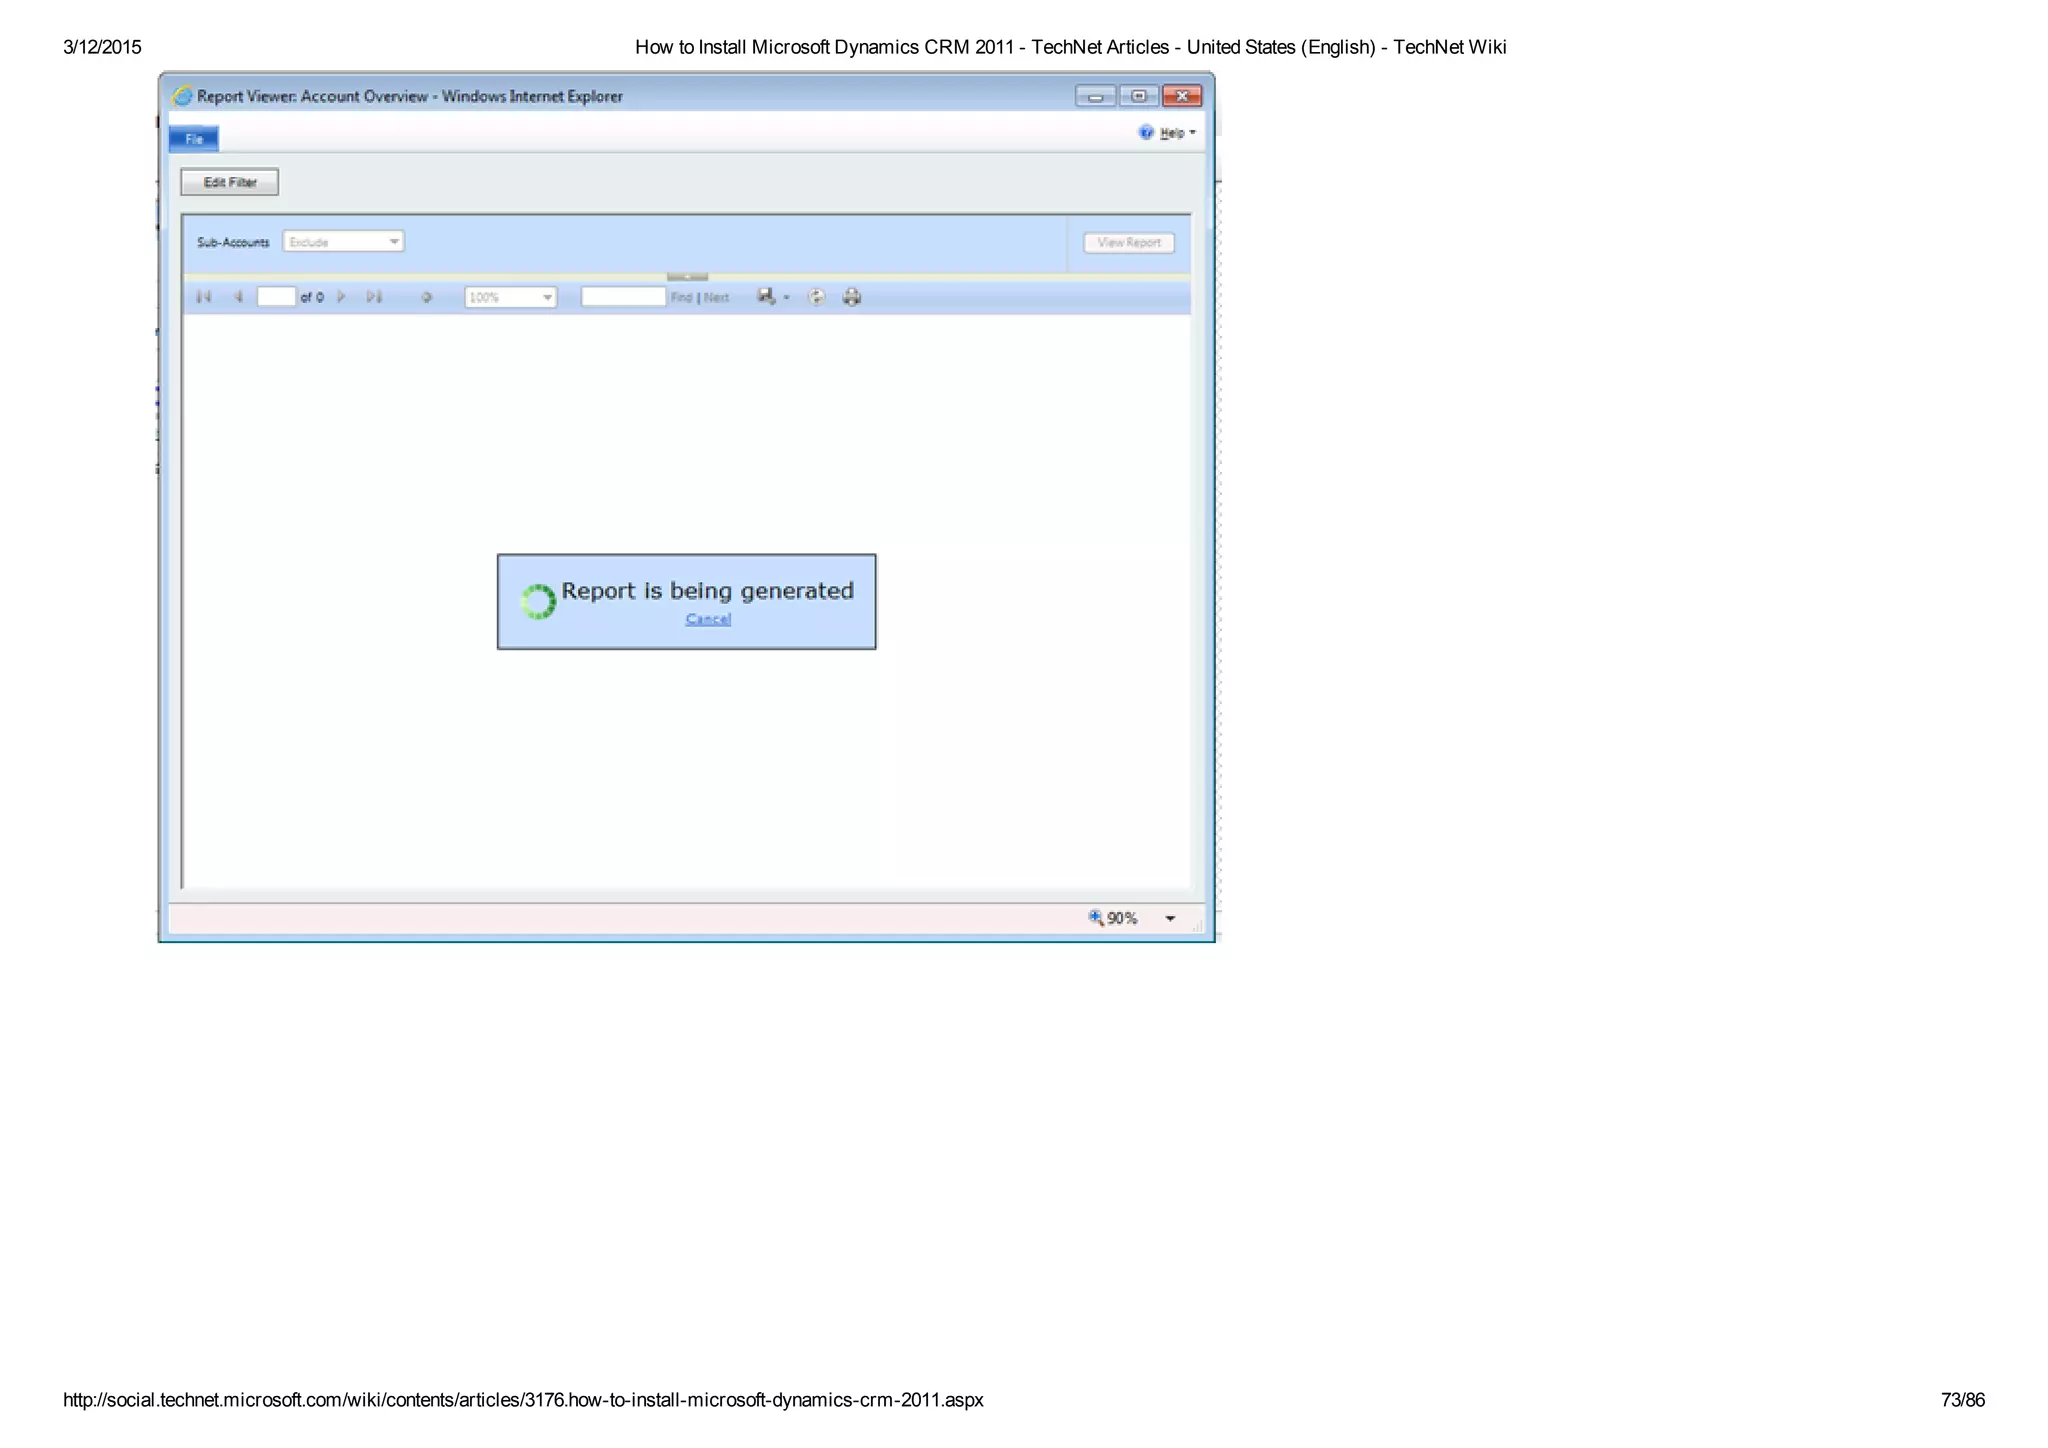Collapse the parameters area splitter handle
This screenshot has height=1448, width=2048.
[x=687, y=276]
